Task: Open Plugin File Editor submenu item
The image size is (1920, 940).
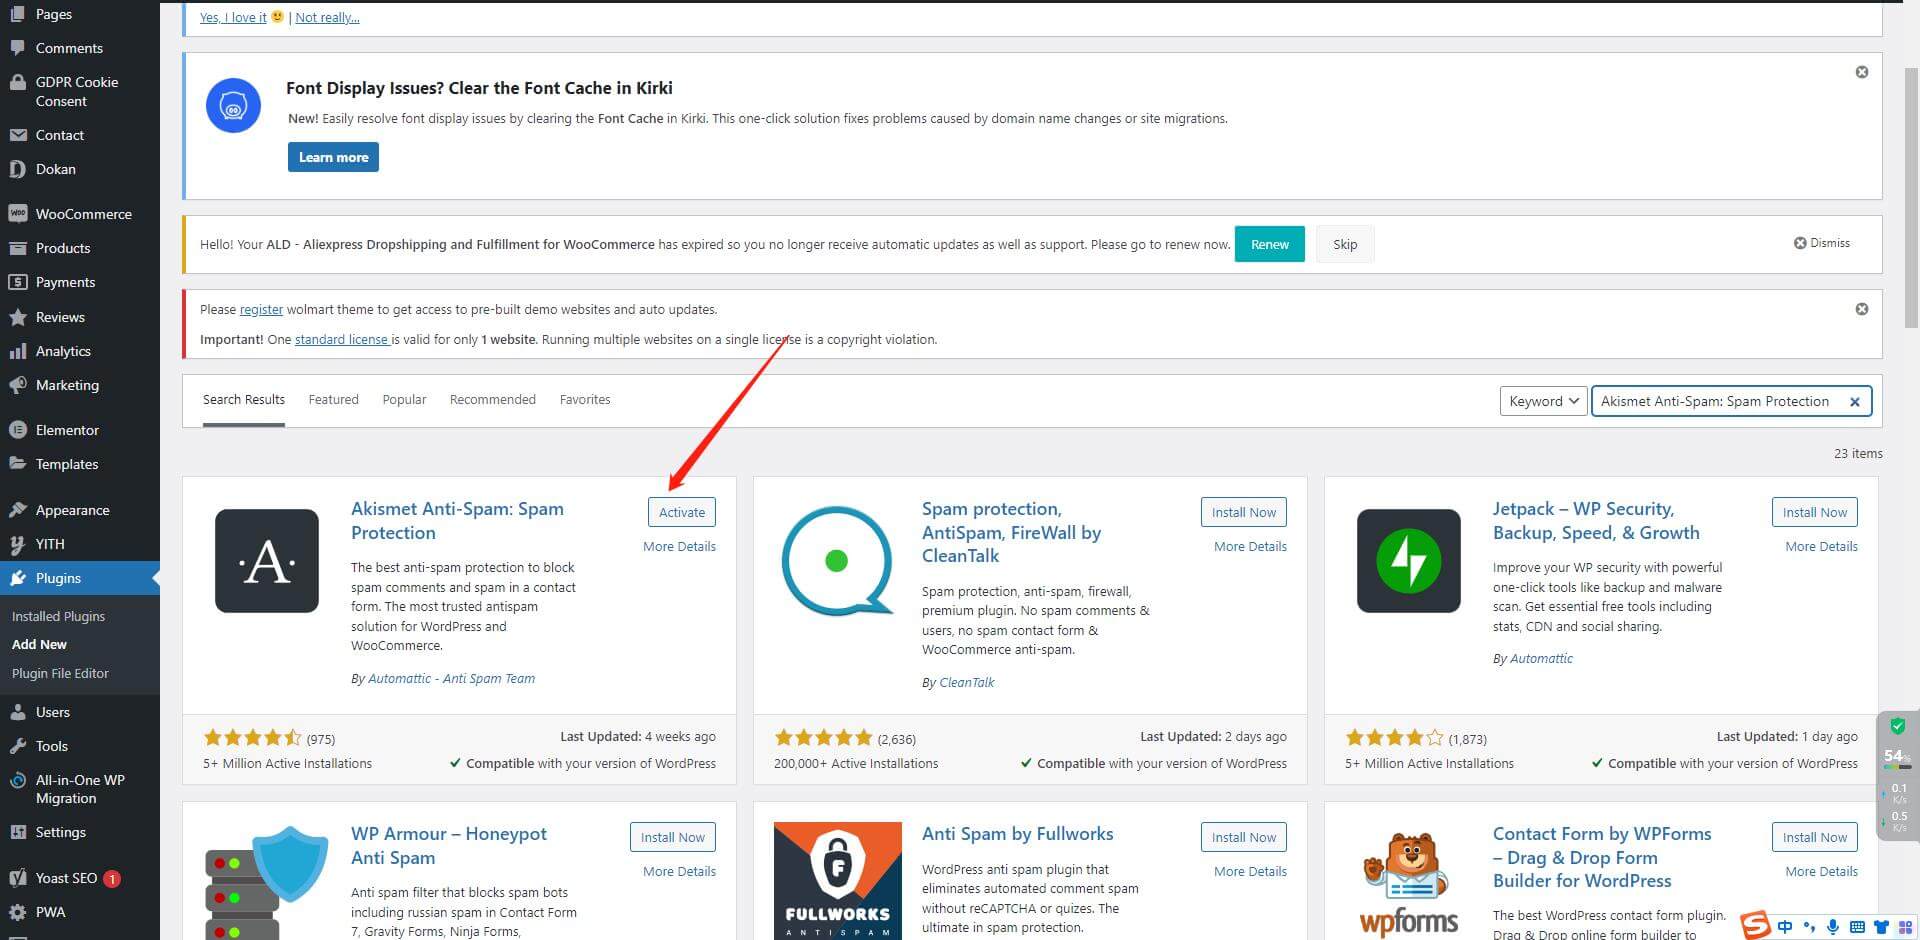Action: tap(60, 673)
